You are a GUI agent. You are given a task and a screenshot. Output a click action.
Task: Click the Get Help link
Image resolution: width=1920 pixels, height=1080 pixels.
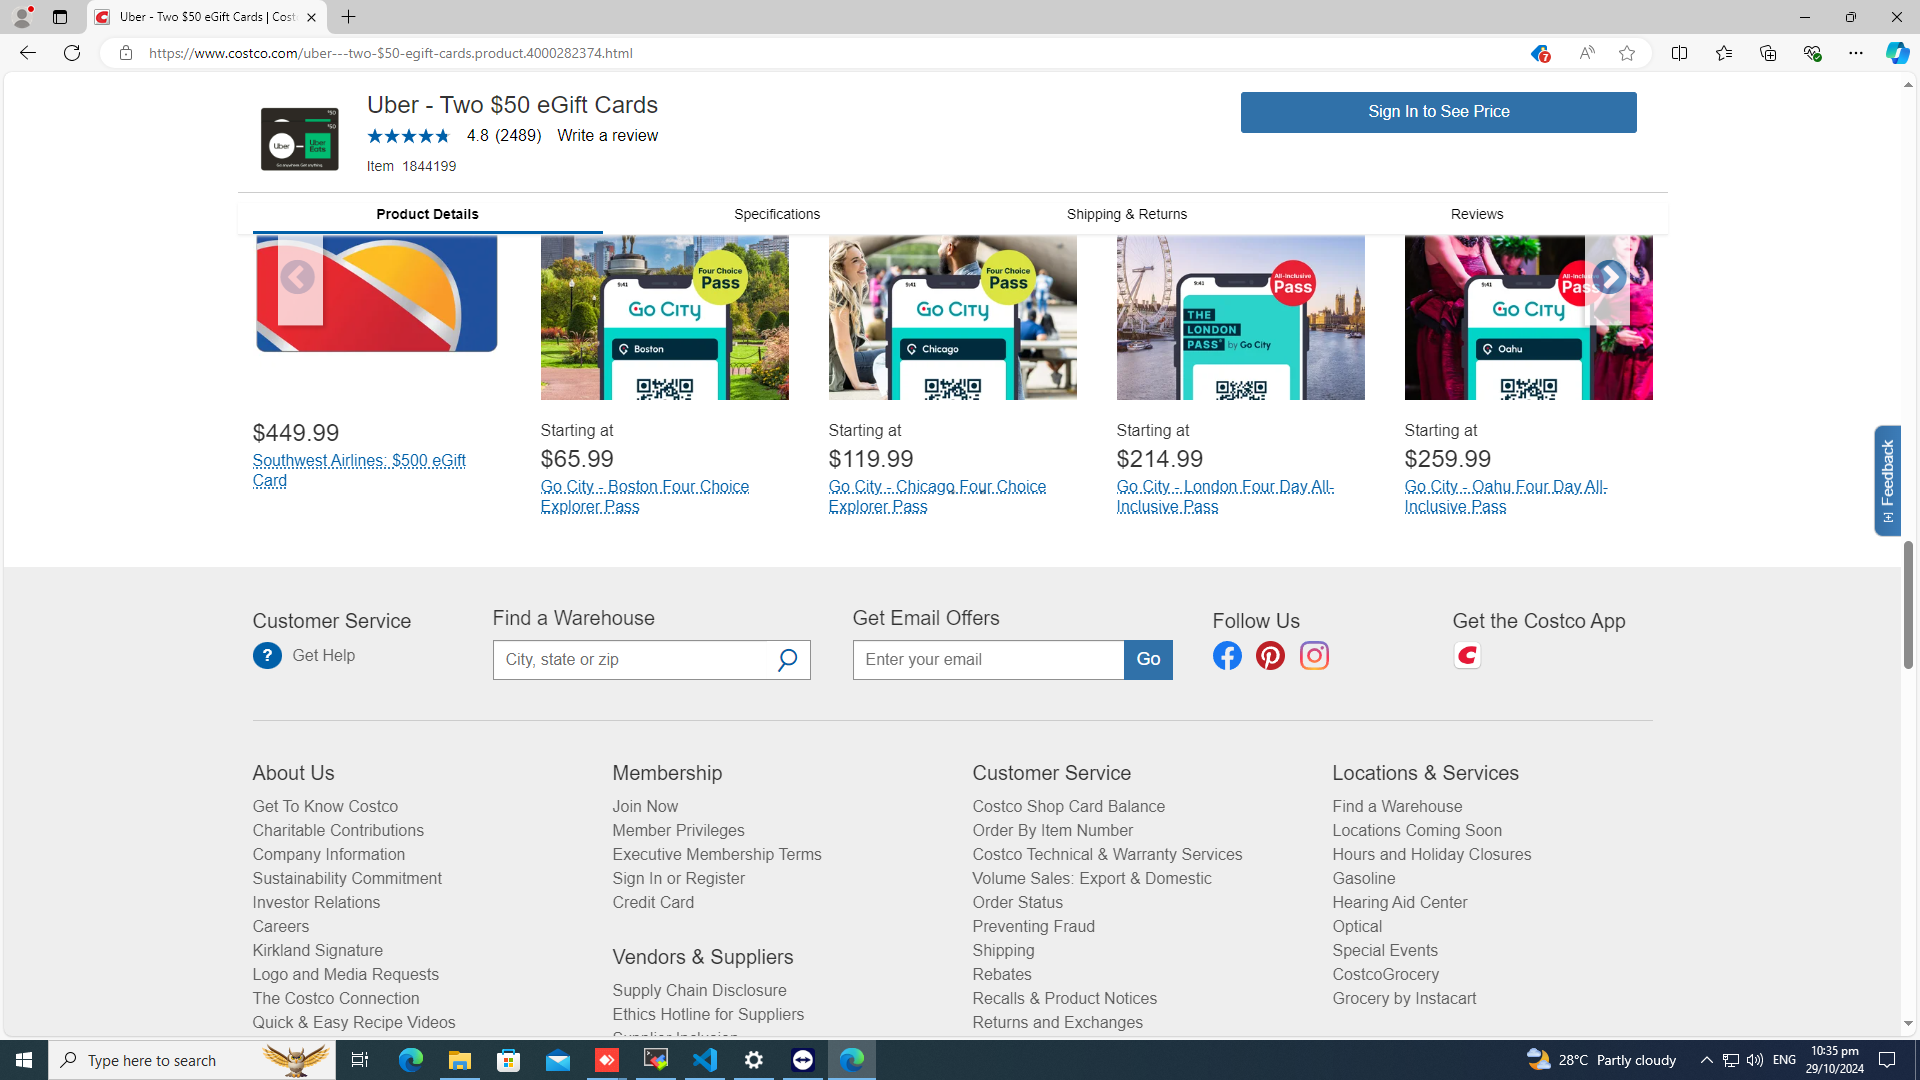(x=323, y=656)
